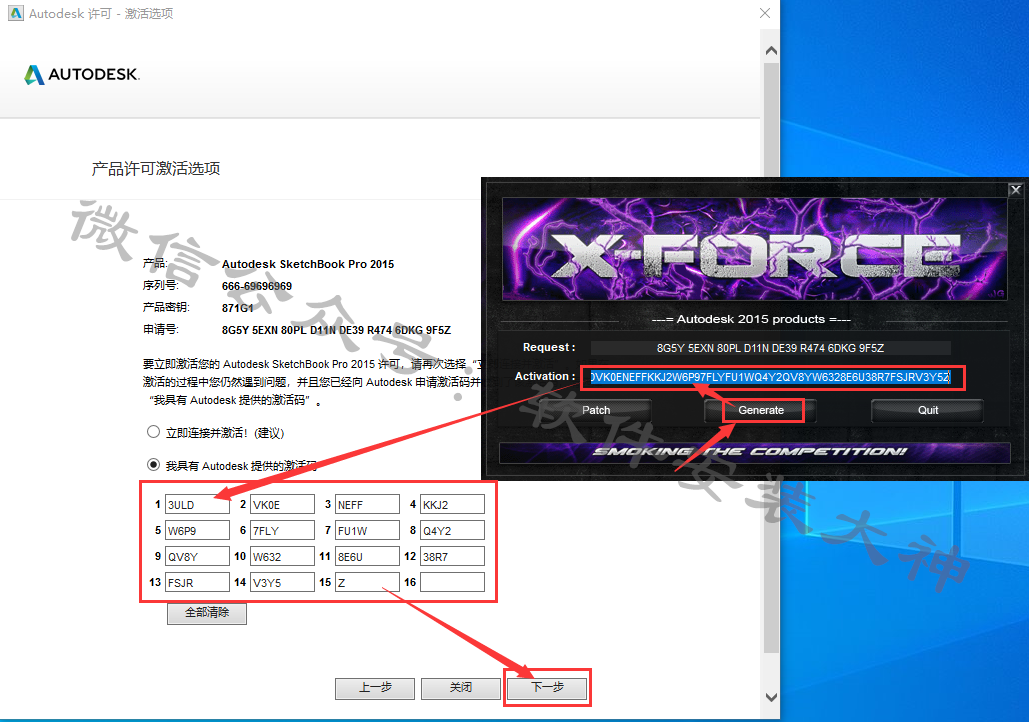Click activation code box 6 containing 7FLY
The height and width of the screenshot is (722, 1029).
(x=282, y=530)
